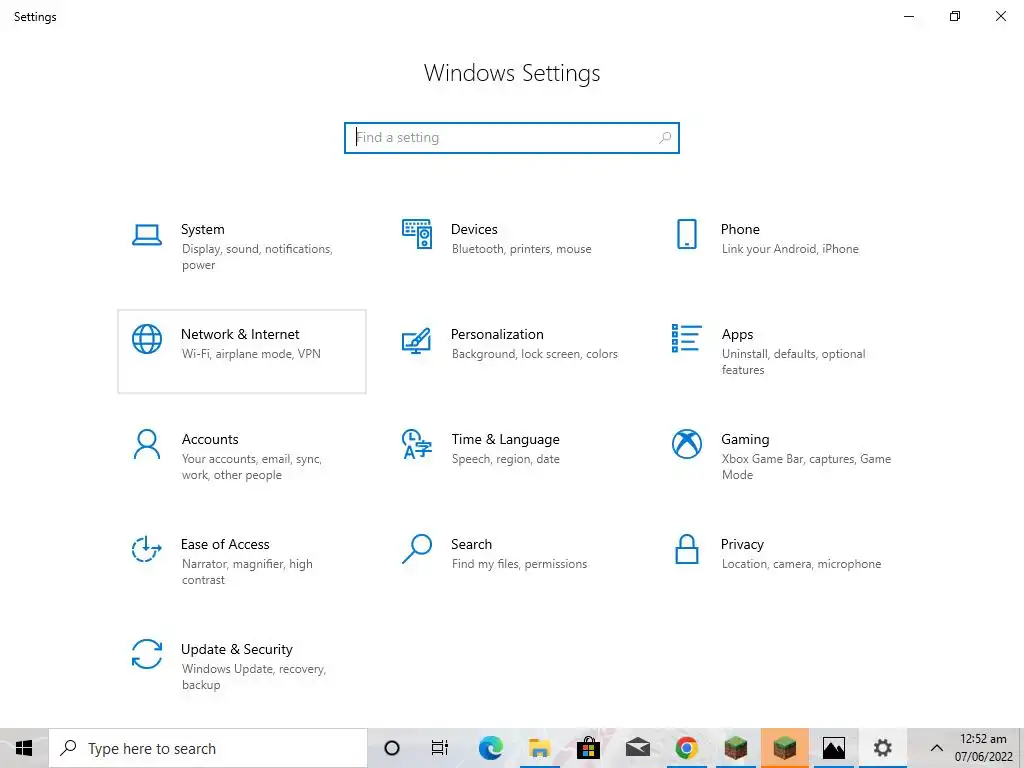Click the Personalization paintbrush icon
Viewport: 1024px width, 768px height.
[417, 340]
